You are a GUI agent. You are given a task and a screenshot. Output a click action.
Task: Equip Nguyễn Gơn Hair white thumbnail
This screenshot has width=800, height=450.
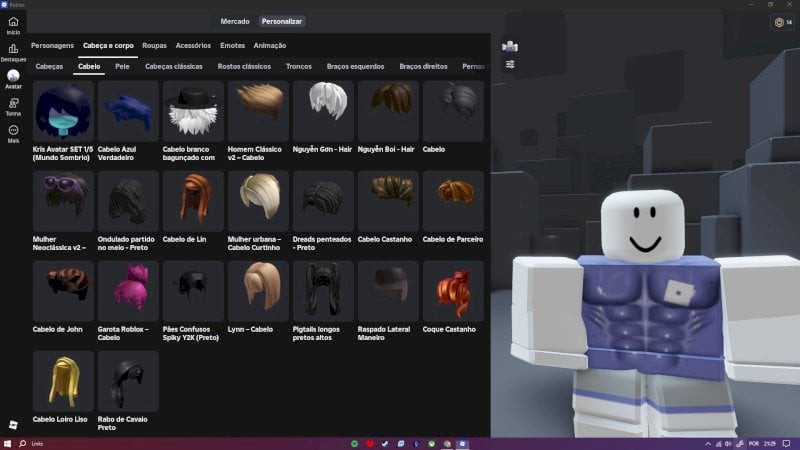(x=323, y=111)
